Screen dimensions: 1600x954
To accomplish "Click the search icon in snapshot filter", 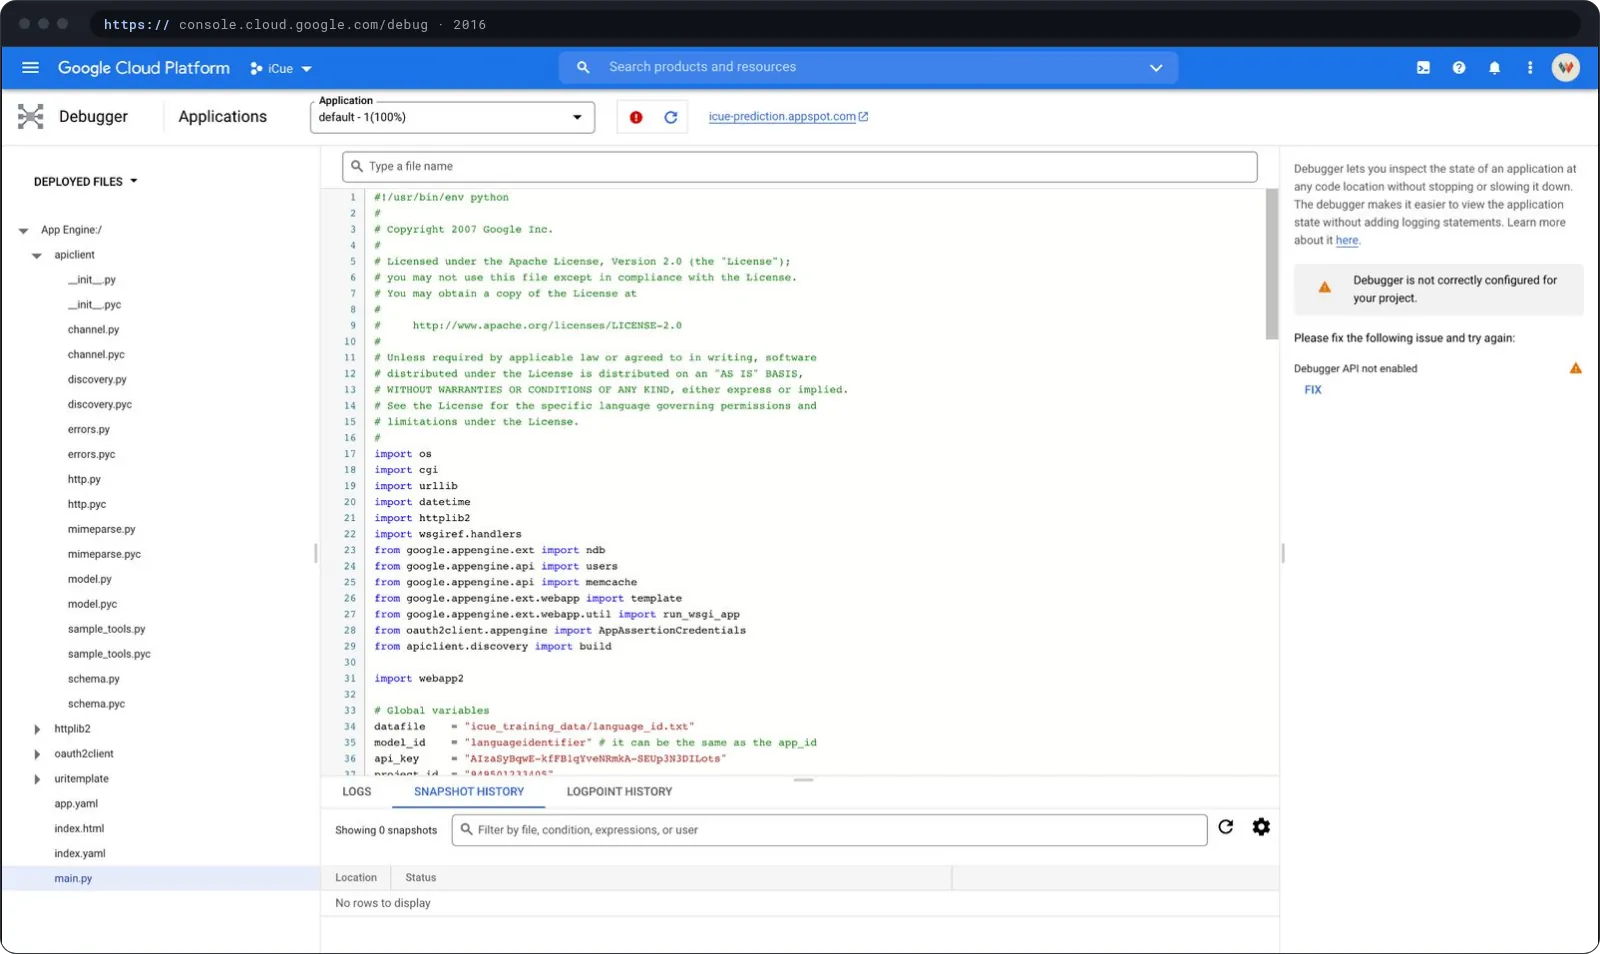I will pyautogui.click(x=466, y=830).
